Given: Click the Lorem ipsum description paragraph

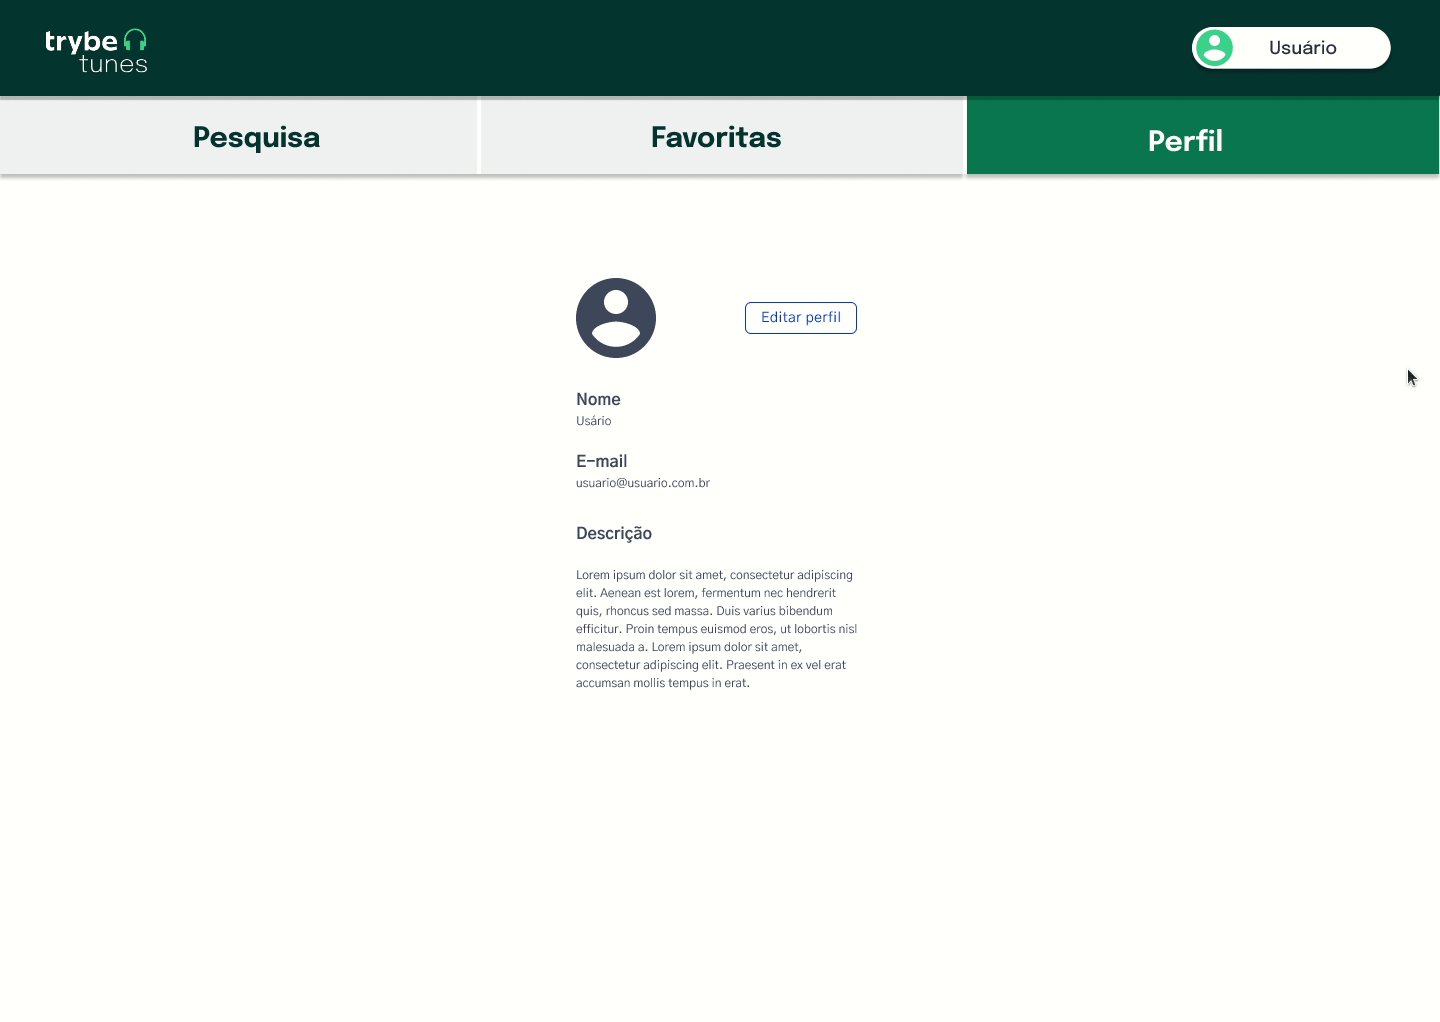Looking at the screenshot, I should [x=716, y=628].
